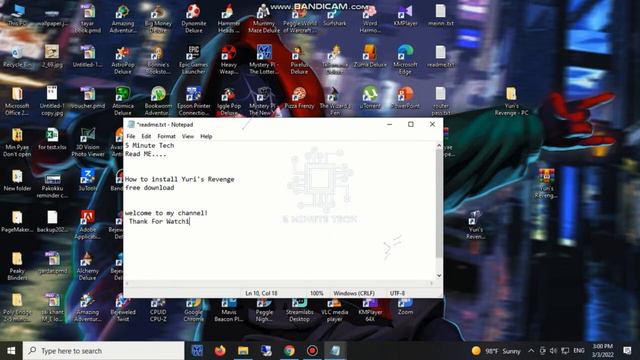Select the Streamlabs Desktop icon

click(x=299, y=311)
